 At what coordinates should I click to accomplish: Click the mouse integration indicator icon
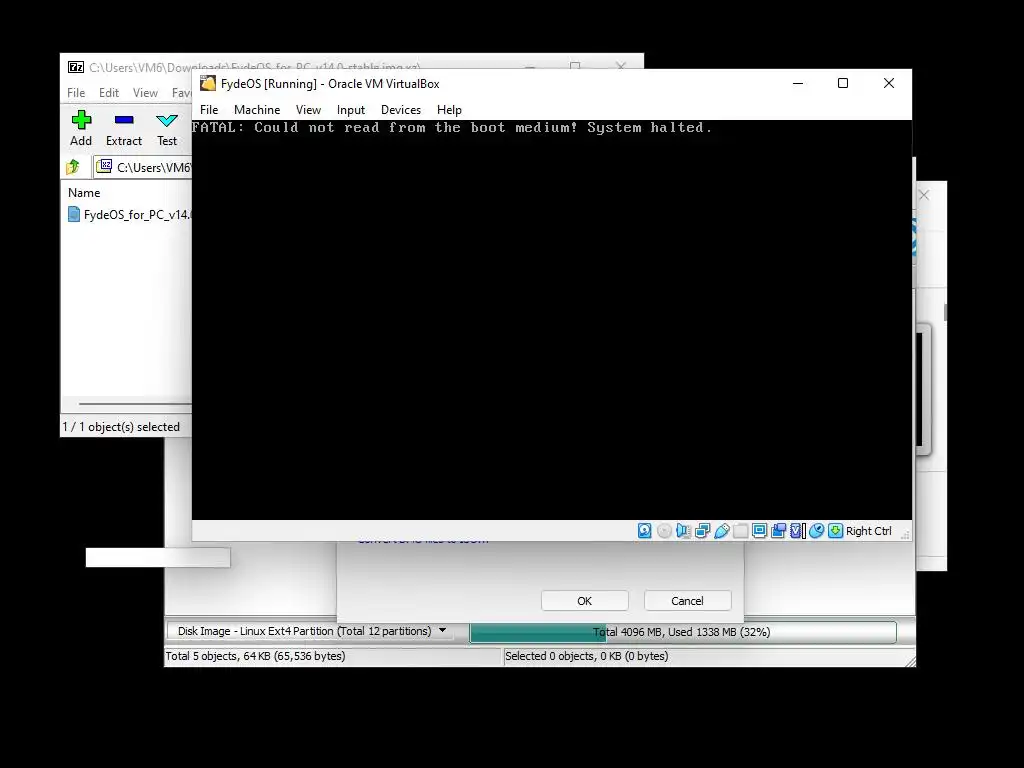[x=816, y=531]
